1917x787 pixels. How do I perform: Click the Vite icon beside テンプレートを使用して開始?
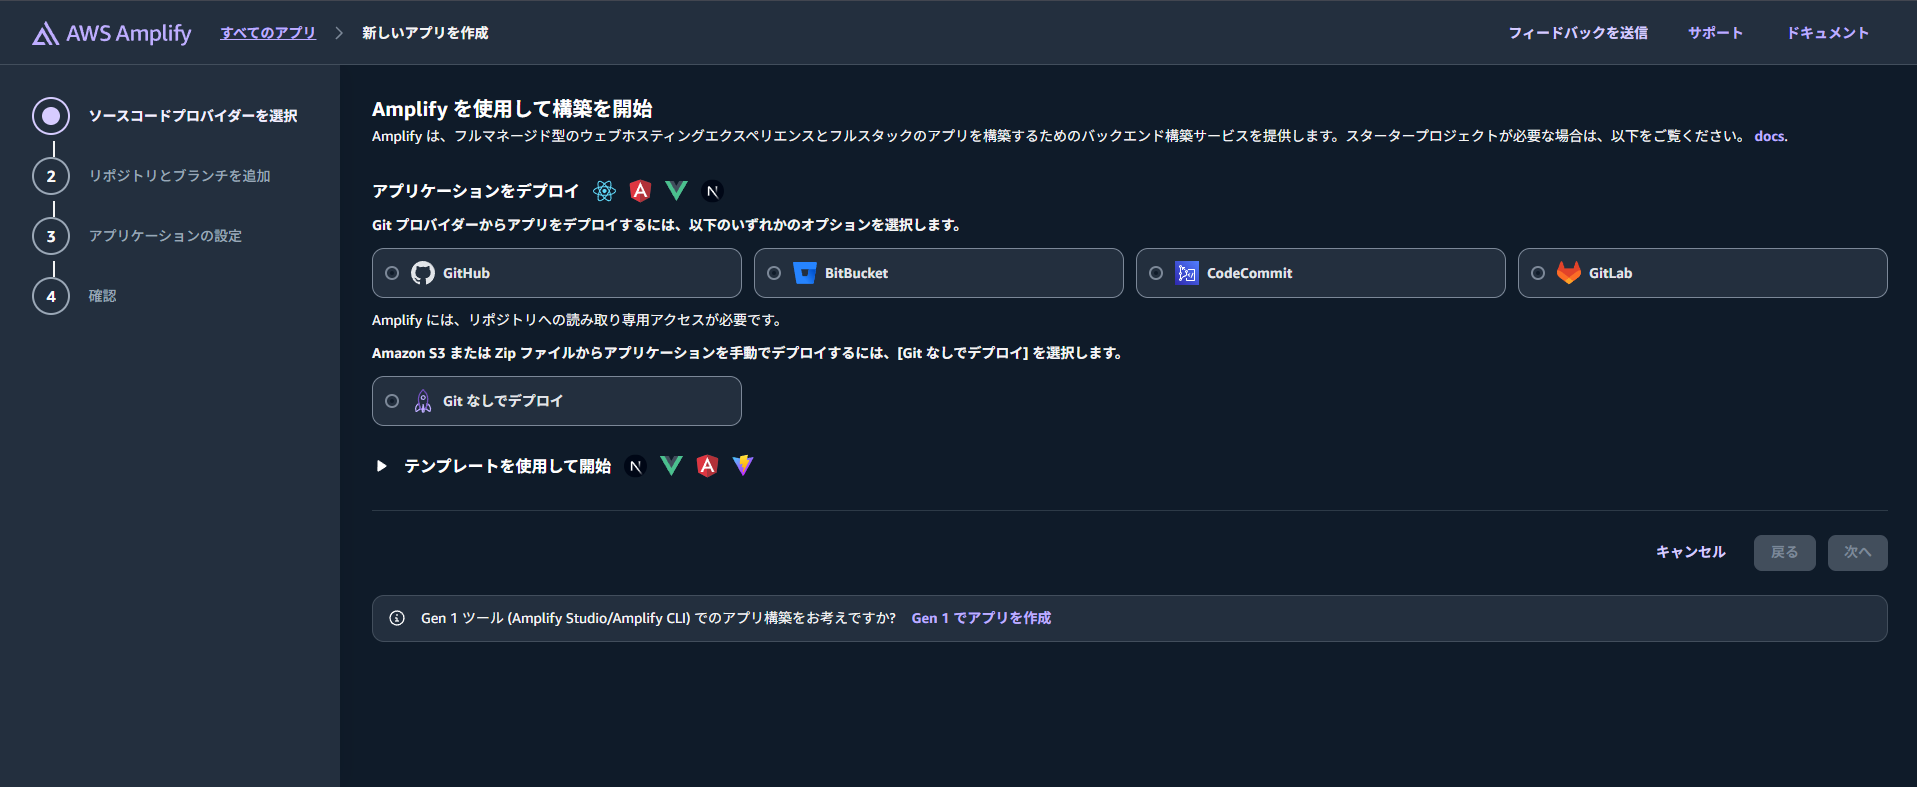click(743, 465)
